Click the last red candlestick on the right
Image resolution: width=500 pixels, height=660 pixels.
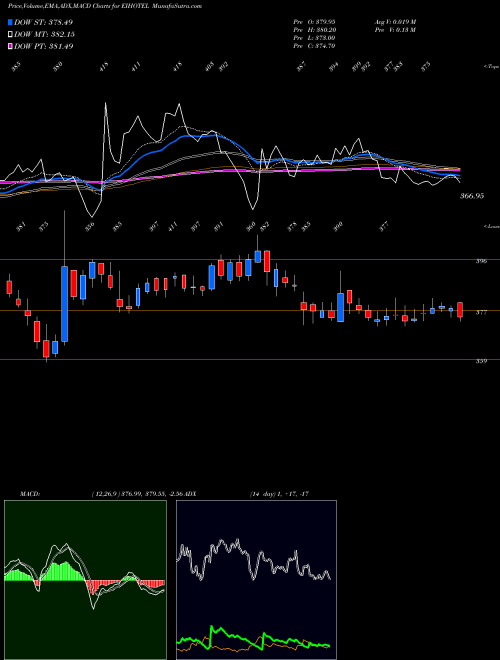[x=460, y=309]
